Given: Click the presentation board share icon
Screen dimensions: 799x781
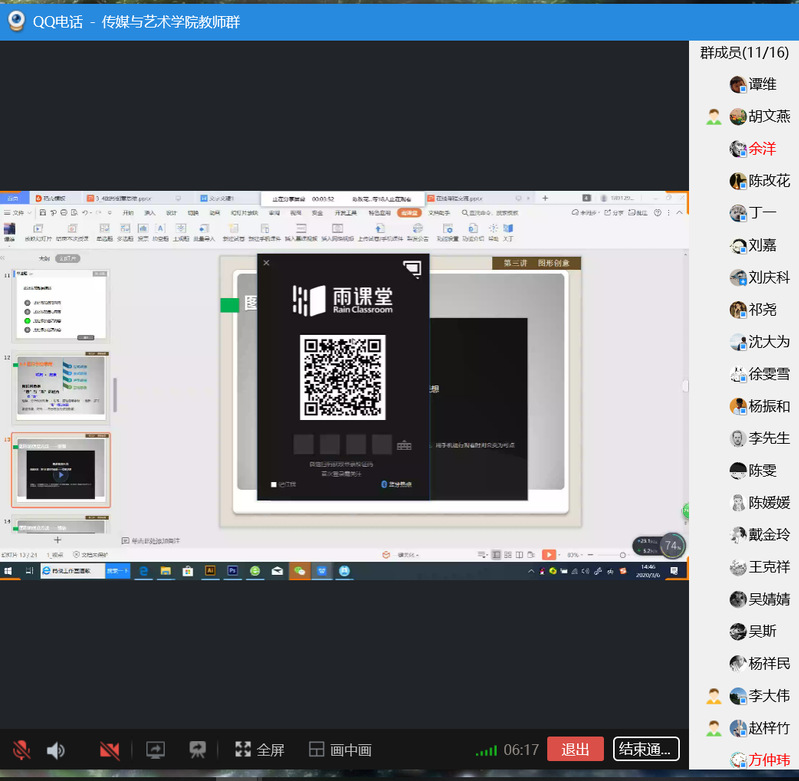Looking at the screenshot, I should (198, 749).
